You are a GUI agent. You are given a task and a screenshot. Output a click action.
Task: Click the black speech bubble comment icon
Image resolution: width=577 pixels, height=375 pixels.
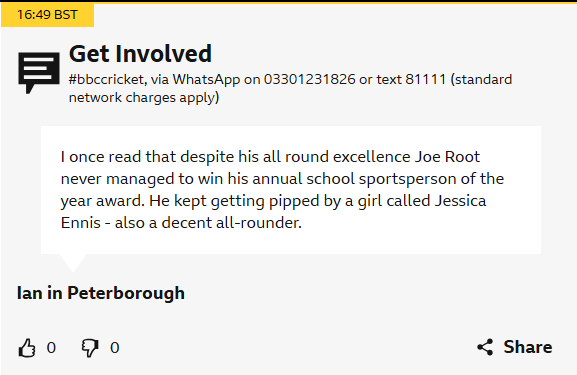click(x=39, y=72)
